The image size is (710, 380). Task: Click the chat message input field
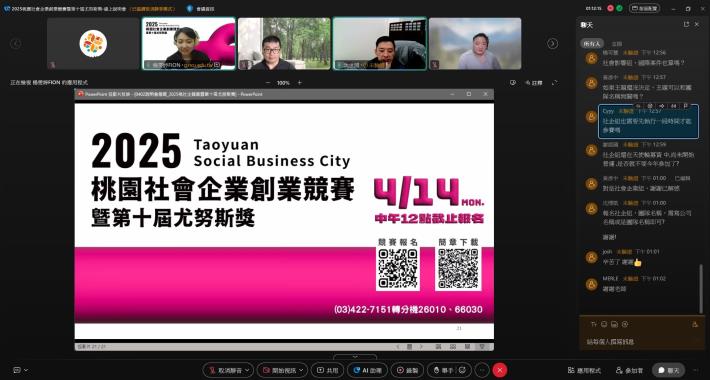(642, 341)
